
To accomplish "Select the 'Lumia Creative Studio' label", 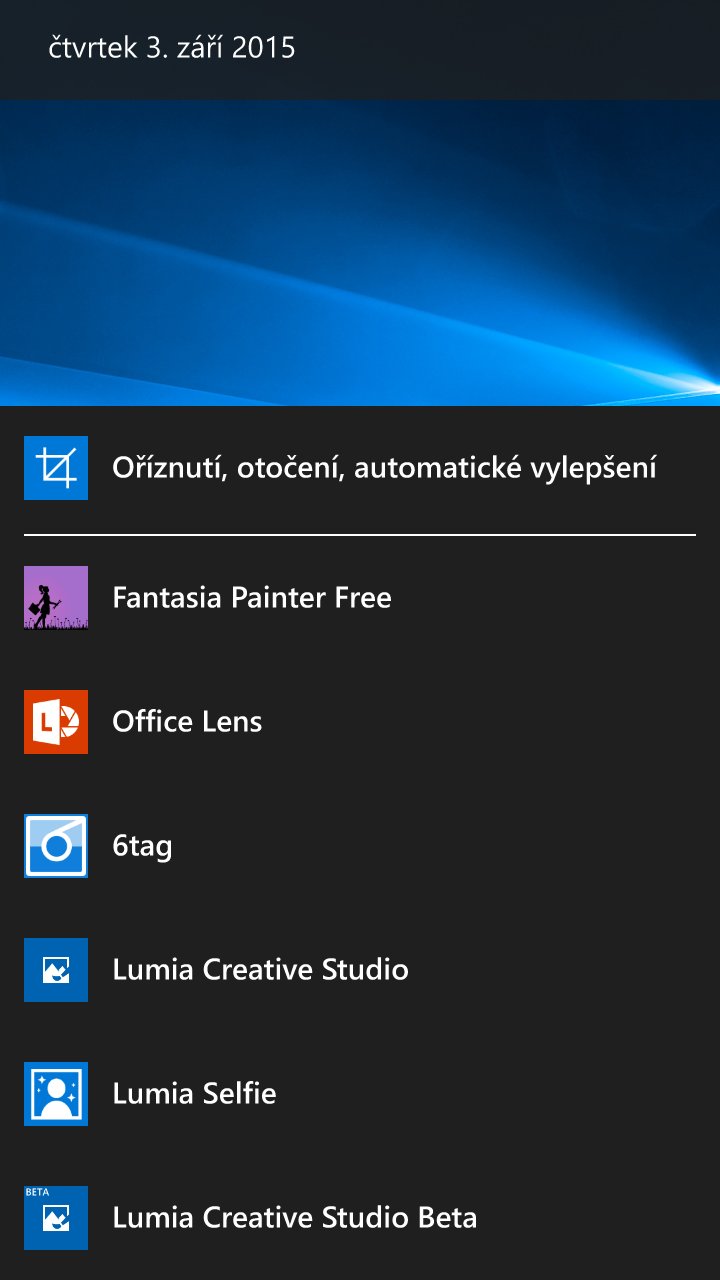I will (260, 970).
